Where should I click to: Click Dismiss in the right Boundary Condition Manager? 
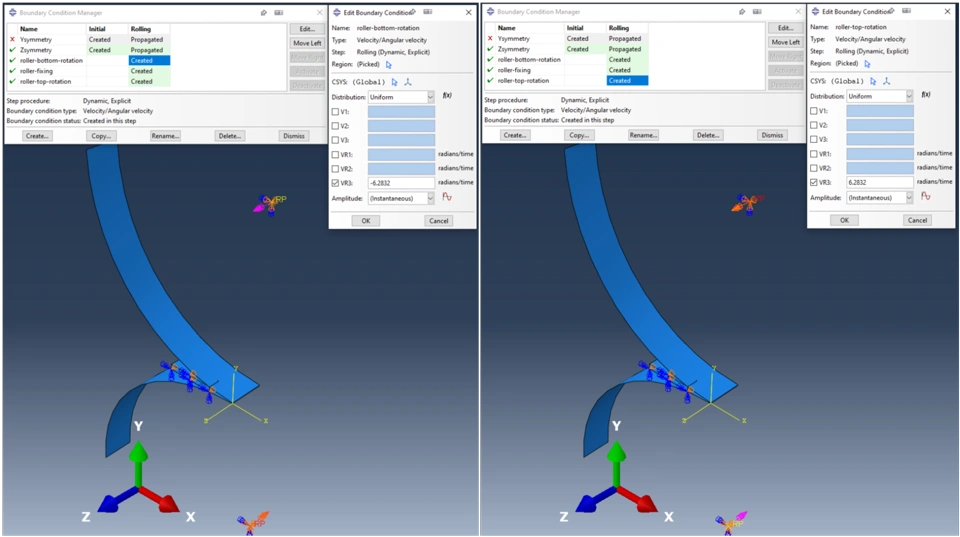click(772, 135)
